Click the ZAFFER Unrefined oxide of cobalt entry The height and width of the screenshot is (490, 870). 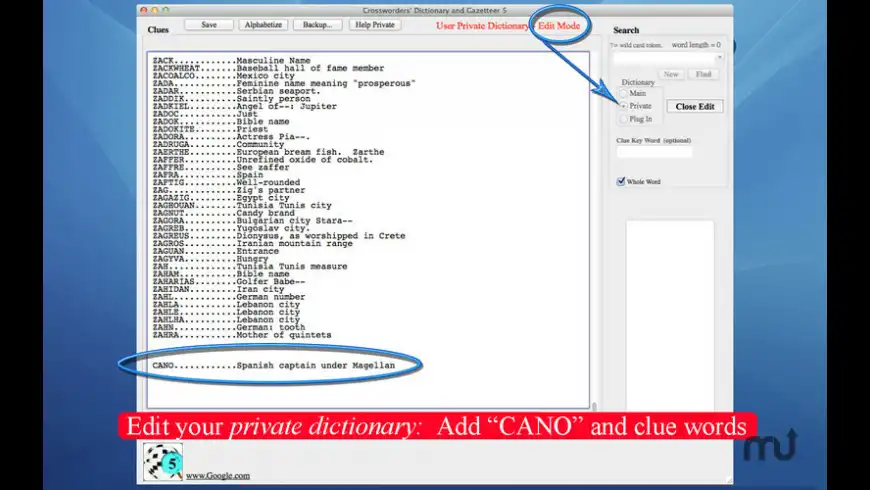click(x=263, y=160)
